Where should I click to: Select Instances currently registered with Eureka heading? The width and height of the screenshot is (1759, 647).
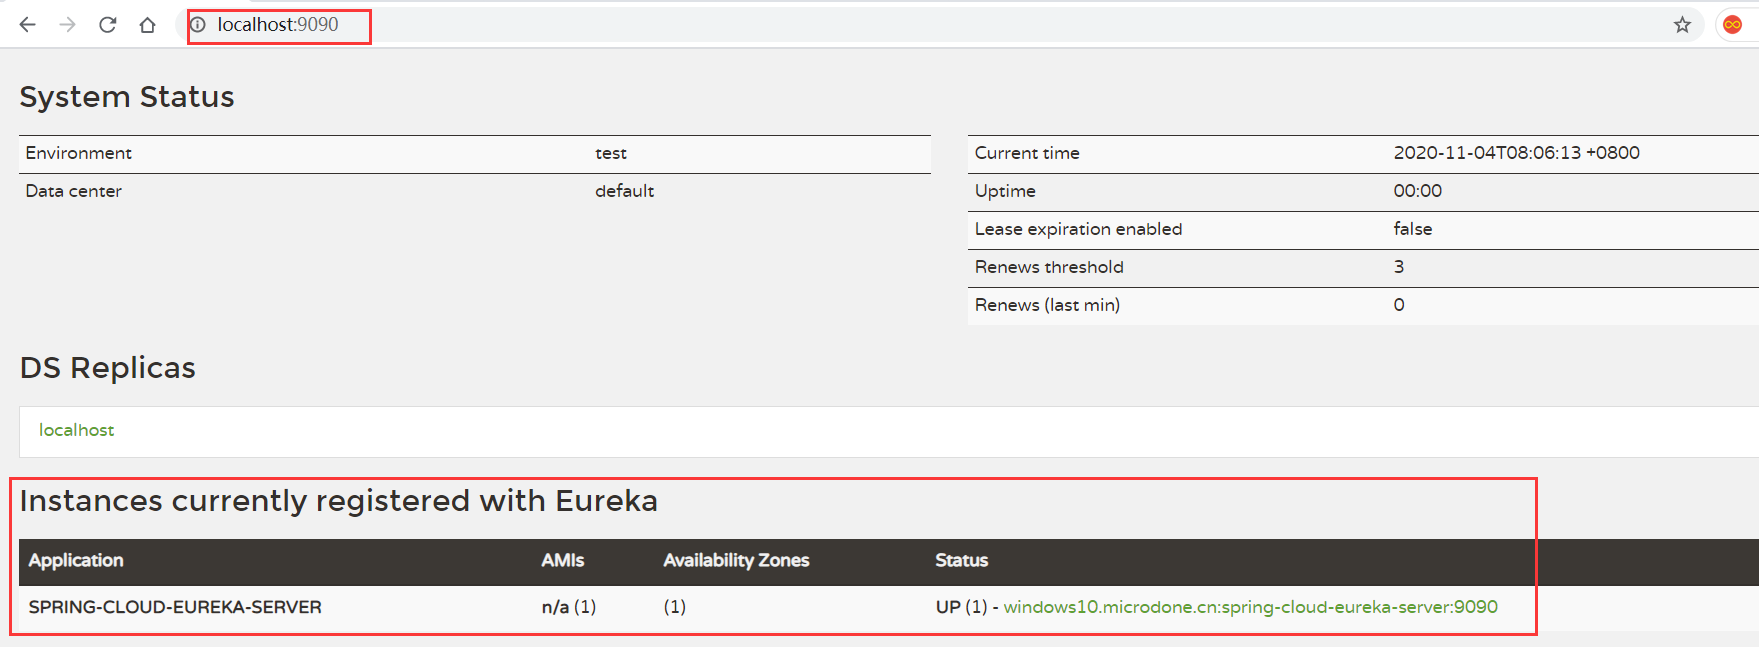(339, 500)
